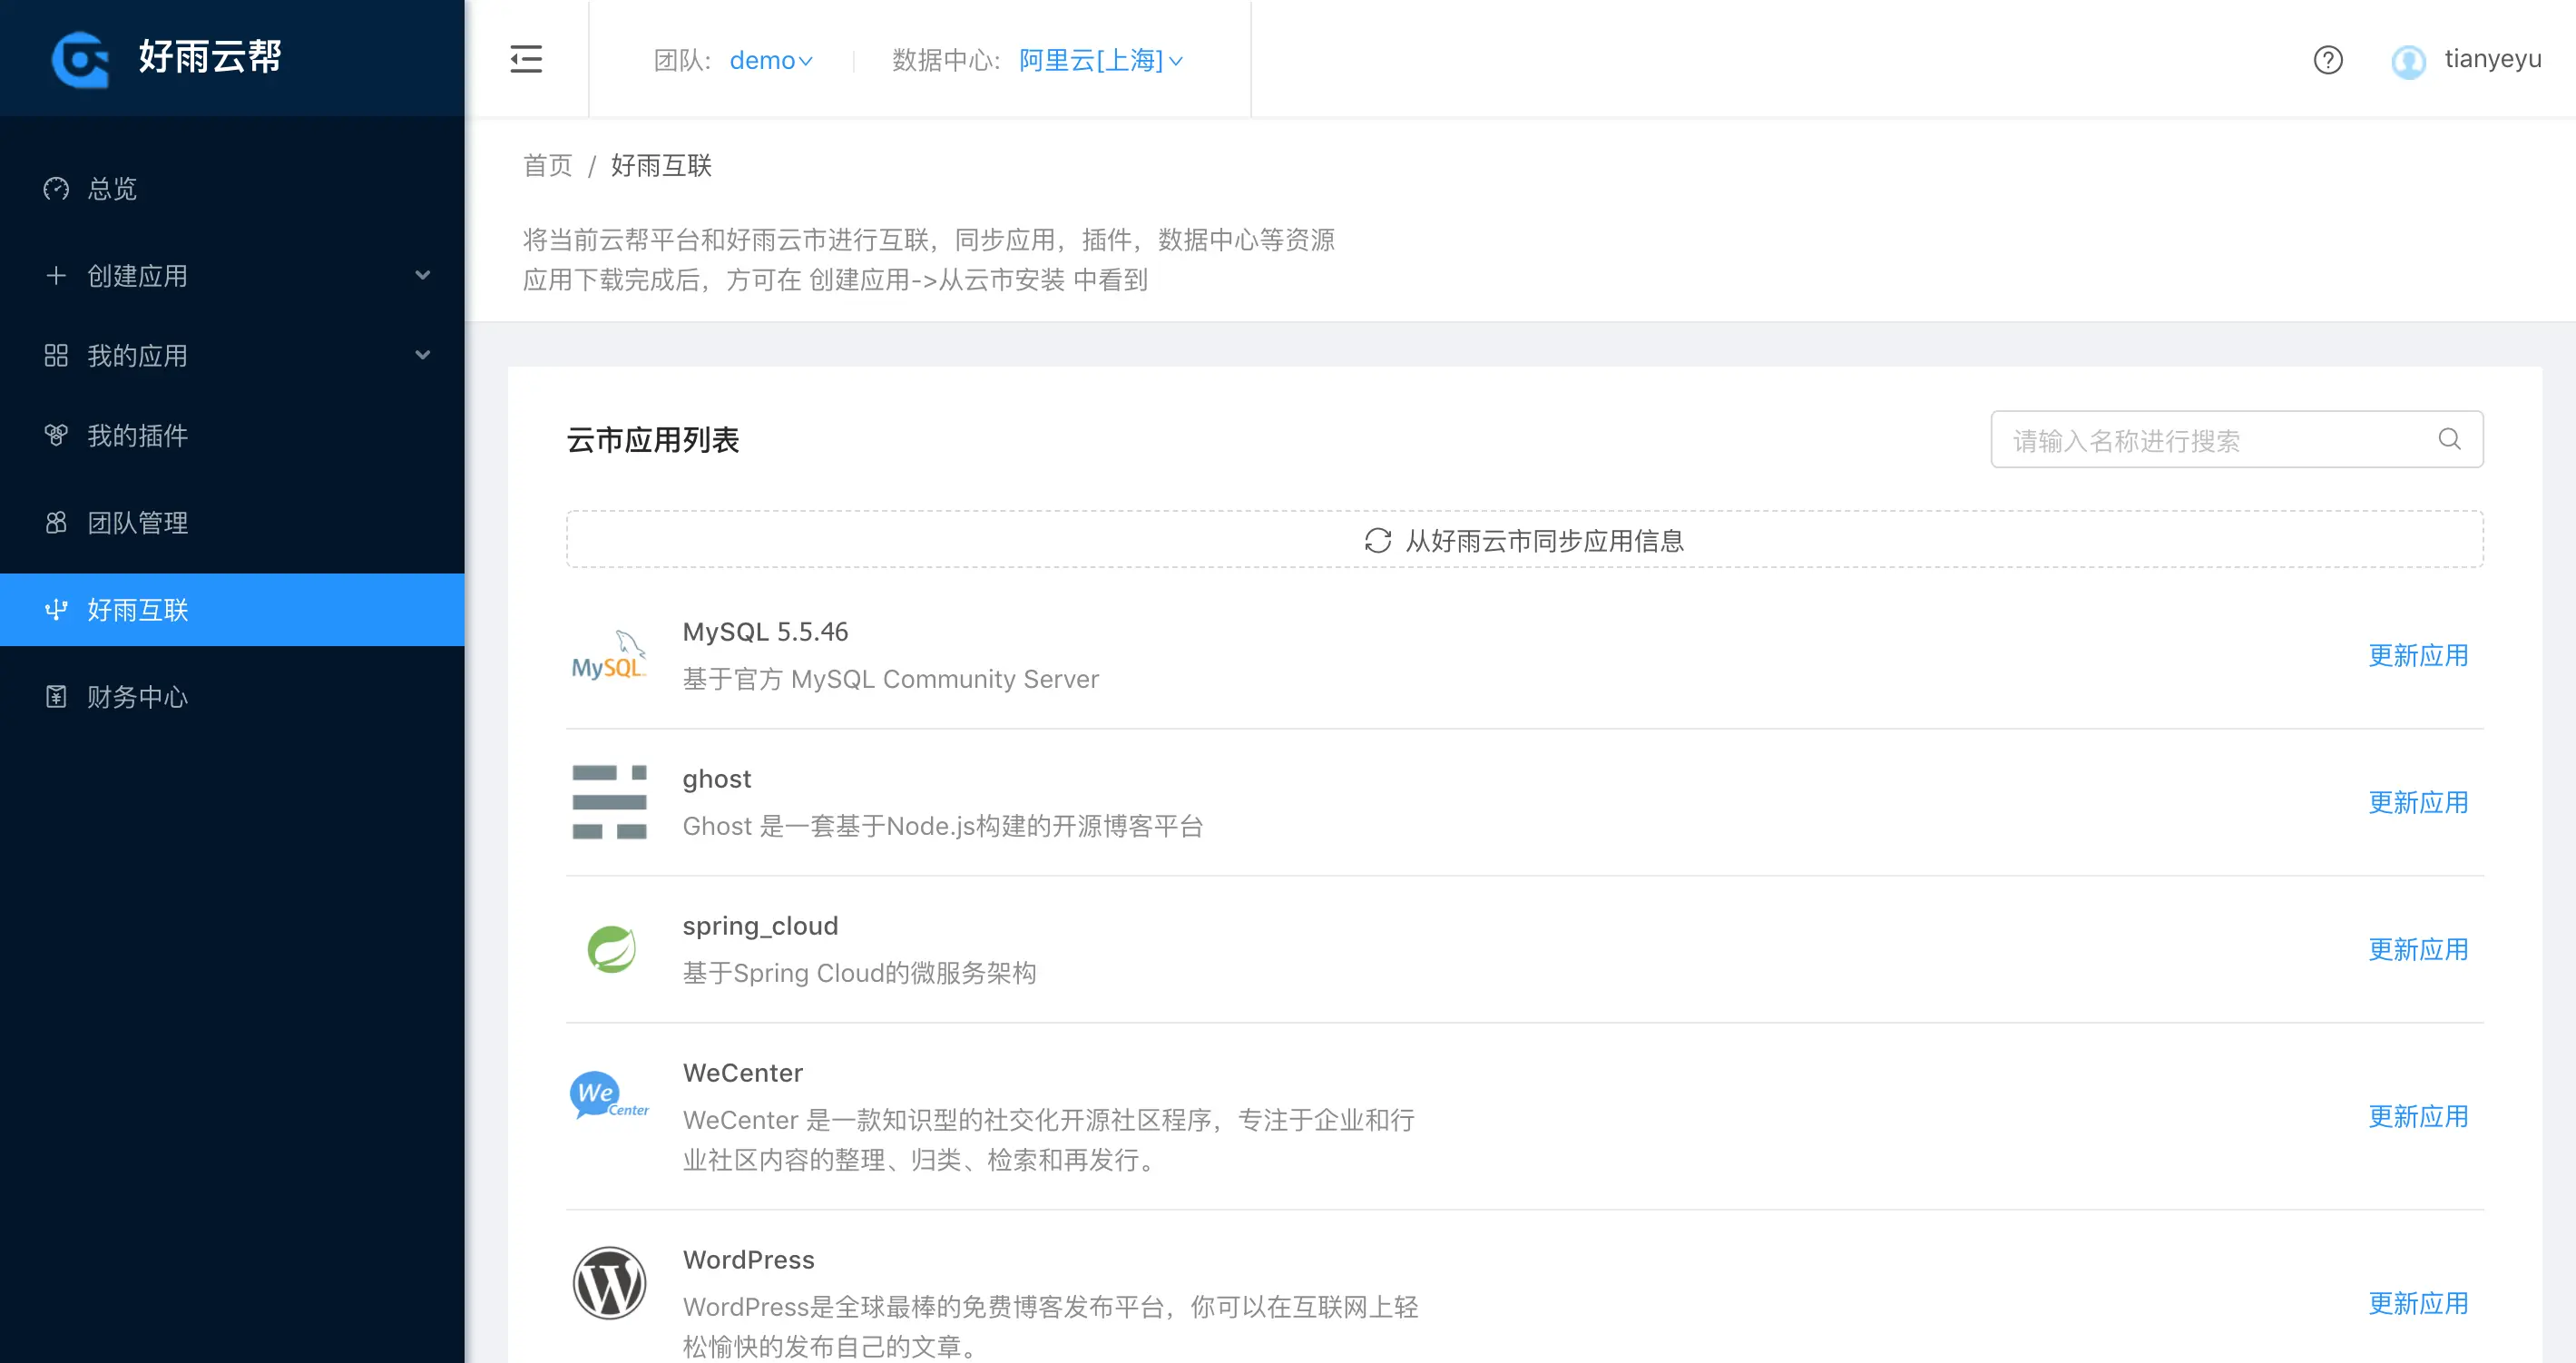Open 财务中心 in the sidebar
Viewport: 2576px width, 1363px height.
coord(137,696)
